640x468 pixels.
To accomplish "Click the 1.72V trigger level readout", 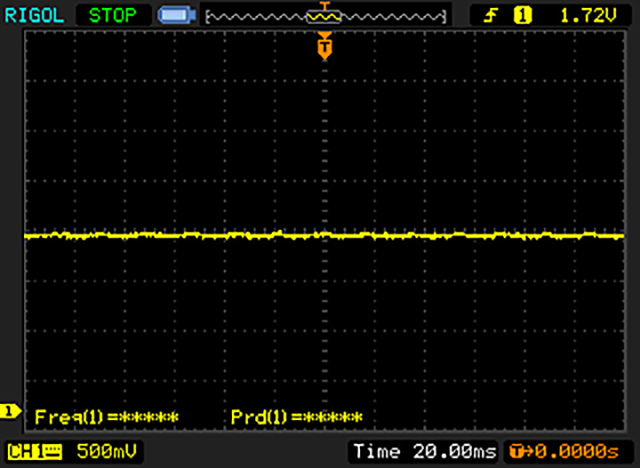I will (588, 16).
